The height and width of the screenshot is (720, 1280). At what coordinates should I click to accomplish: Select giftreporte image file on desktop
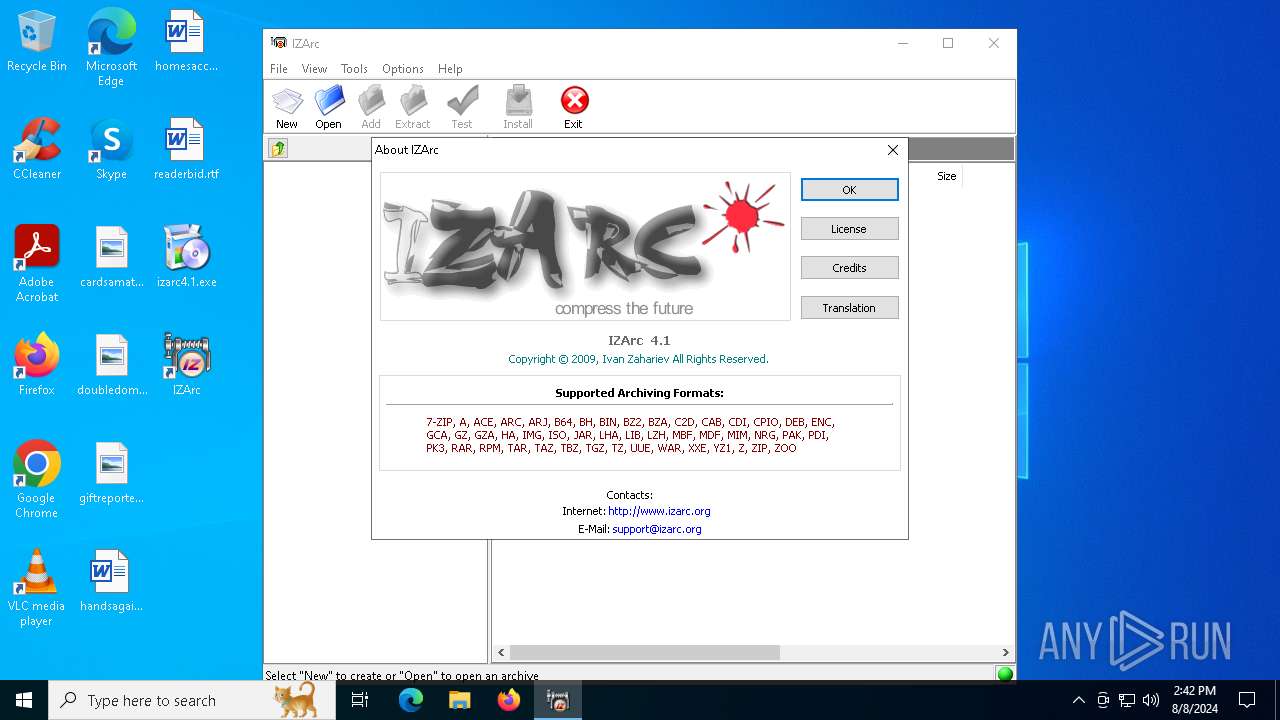[x=111, y=474]
